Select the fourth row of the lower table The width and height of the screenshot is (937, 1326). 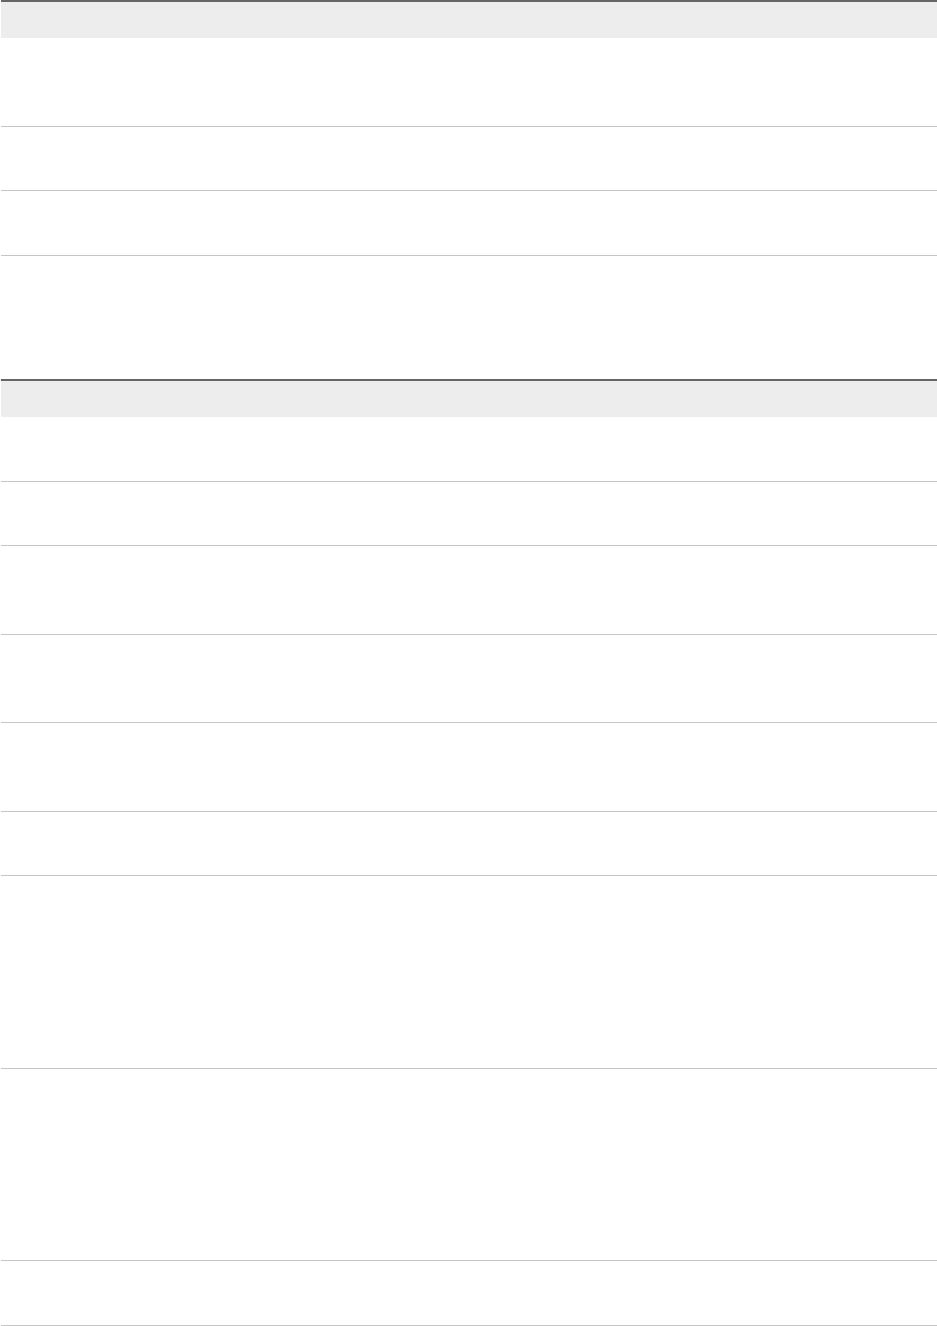click(x=468, y=678)
